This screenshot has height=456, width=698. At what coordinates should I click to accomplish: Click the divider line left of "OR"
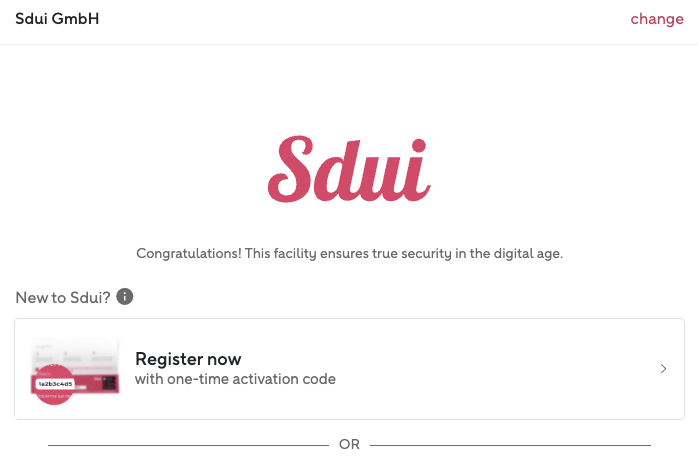pos(190,444)
